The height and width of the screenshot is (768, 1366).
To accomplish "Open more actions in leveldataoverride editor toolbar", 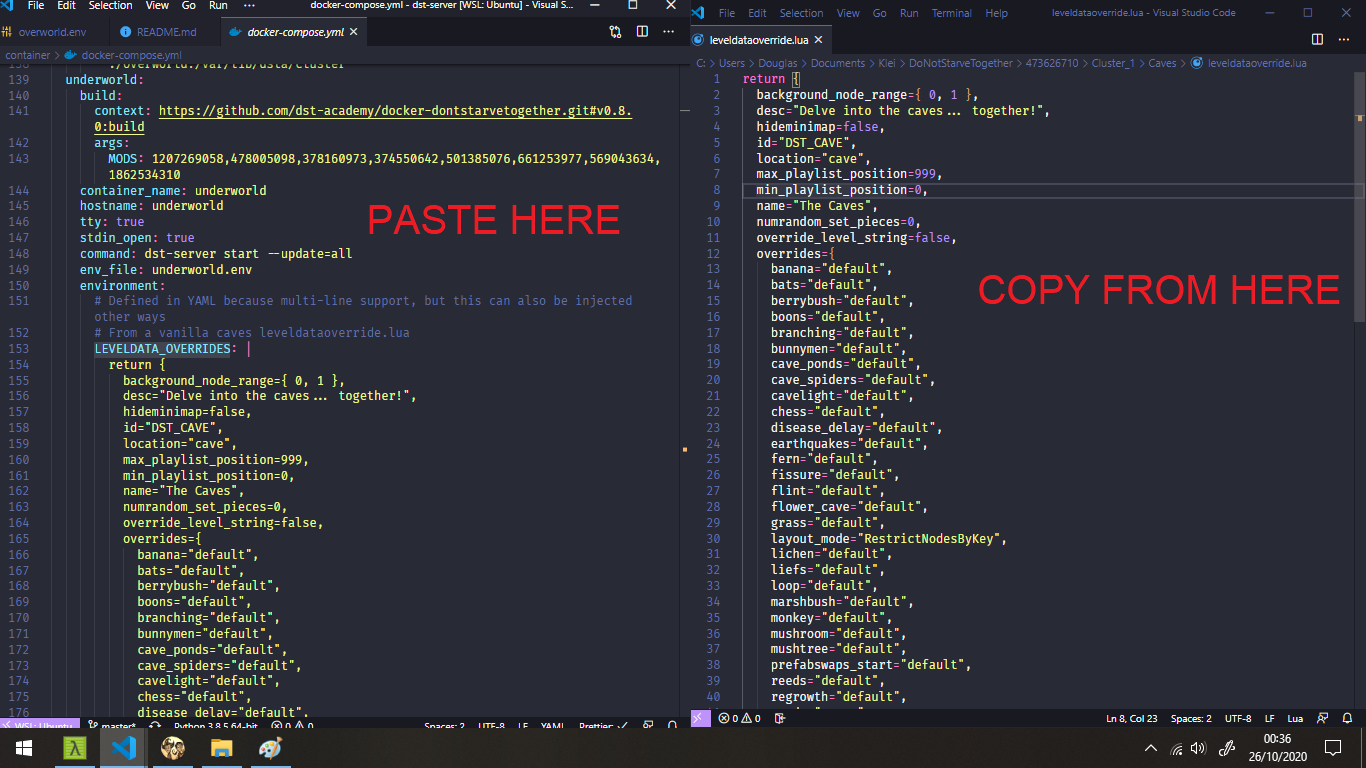I will pyautogui.click(x=1345, y=40).
